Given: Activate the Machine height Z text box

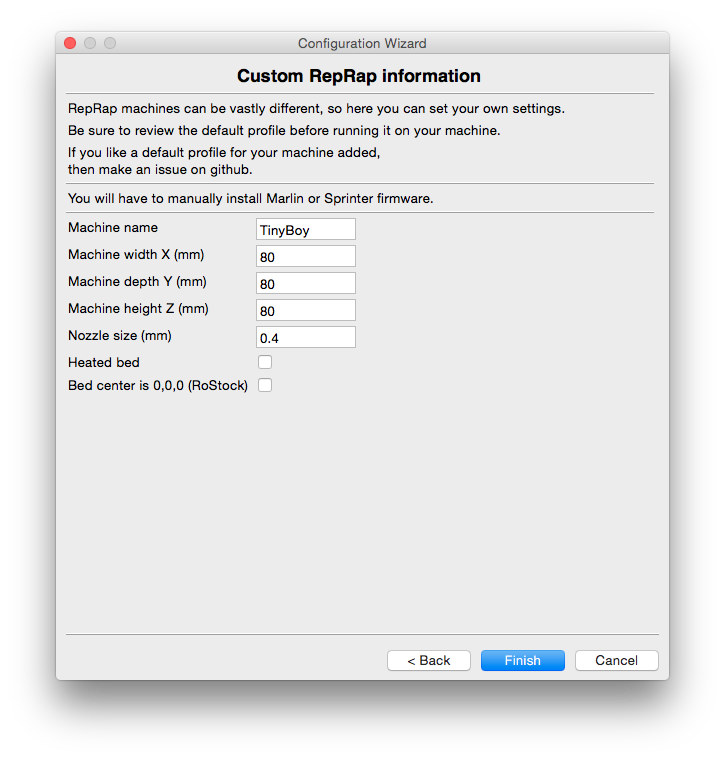Looking at the screenshot, I should click(306, 310).
